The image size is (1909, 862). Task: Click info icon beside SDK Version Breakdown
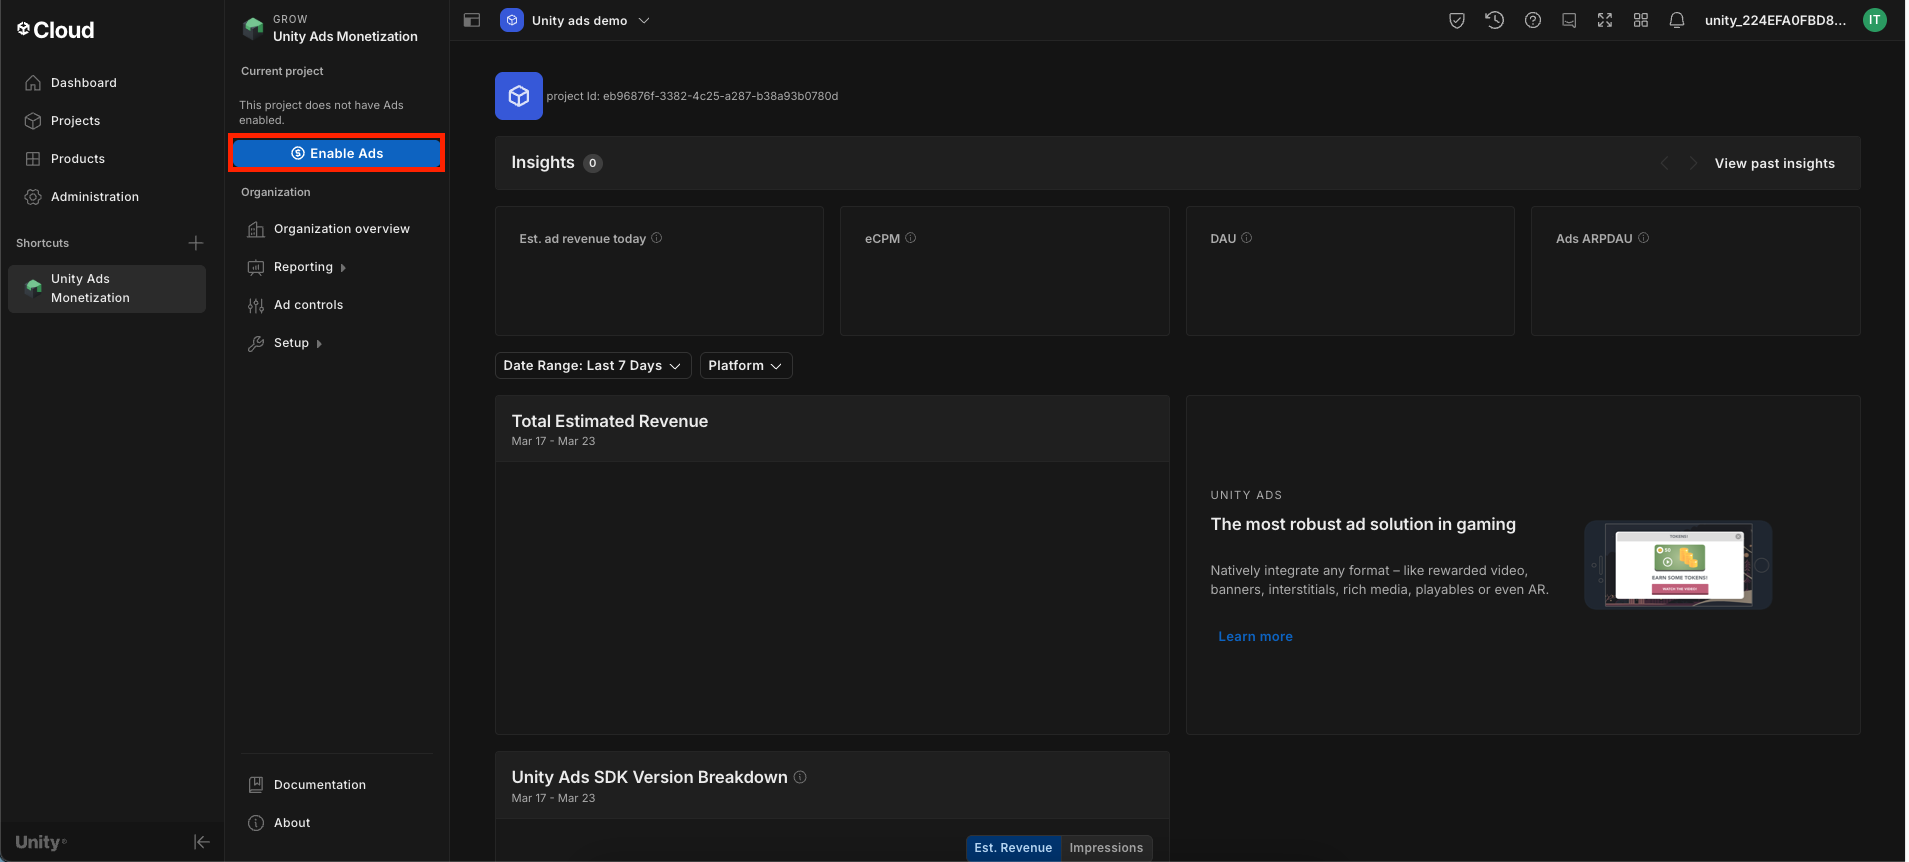[x=800, y=777]
